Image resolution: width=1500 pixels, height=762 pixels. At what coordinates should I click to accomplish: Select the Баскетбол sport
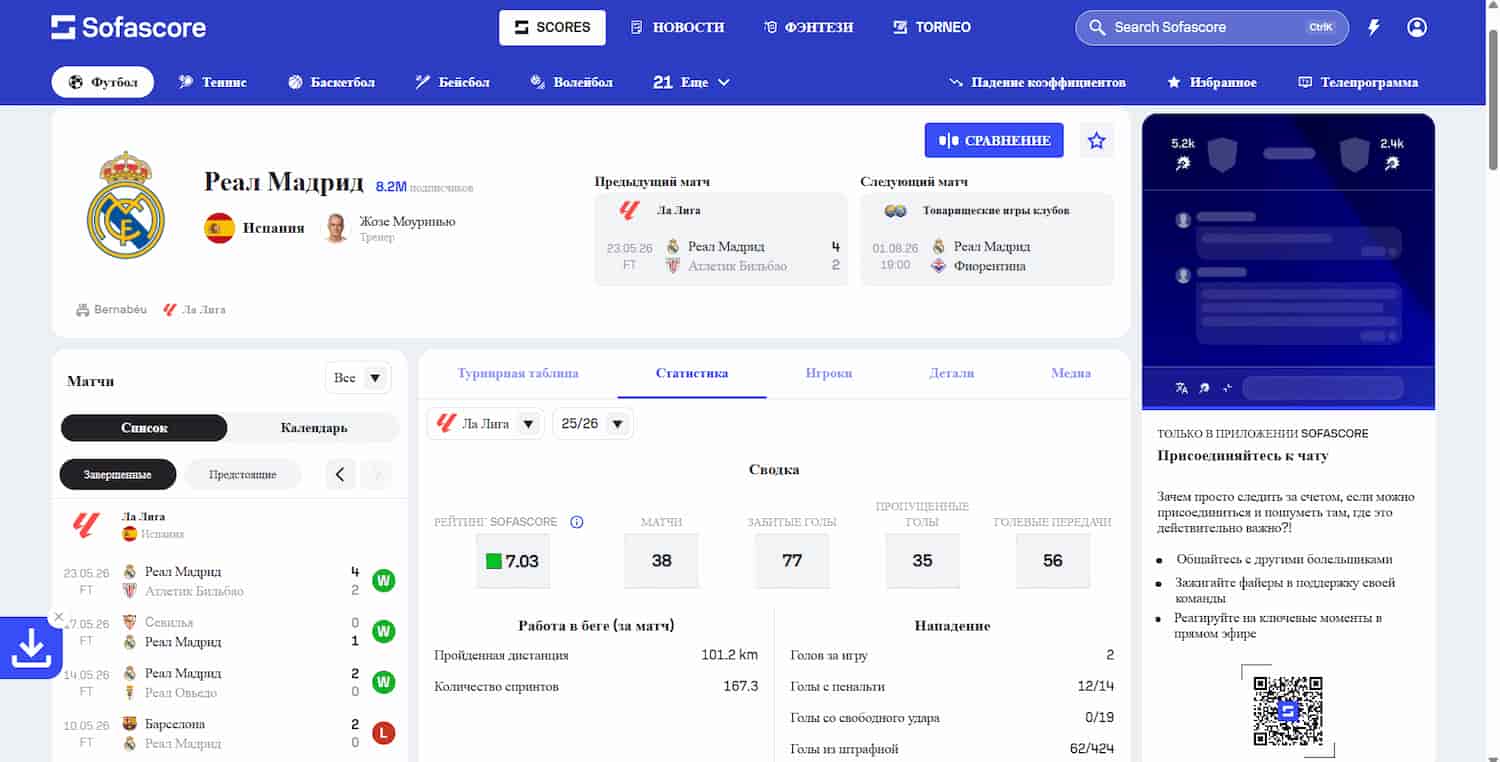pyautogui.click(x=331, y=82)
